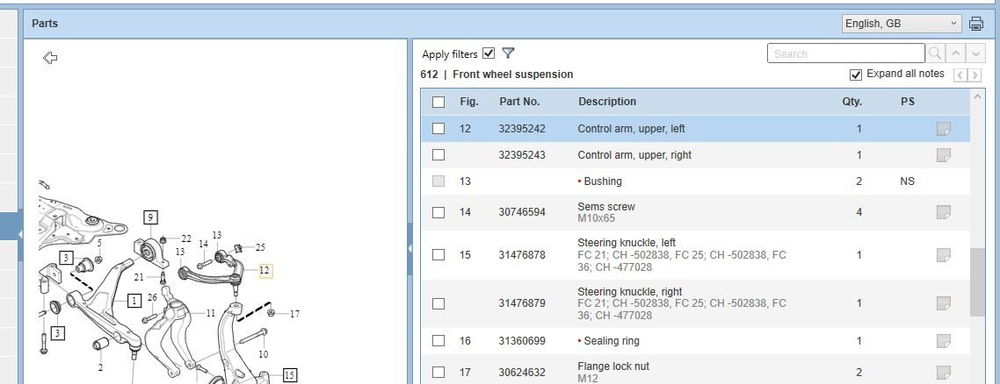Tick checkbox for part 31476878

(438, 255)
